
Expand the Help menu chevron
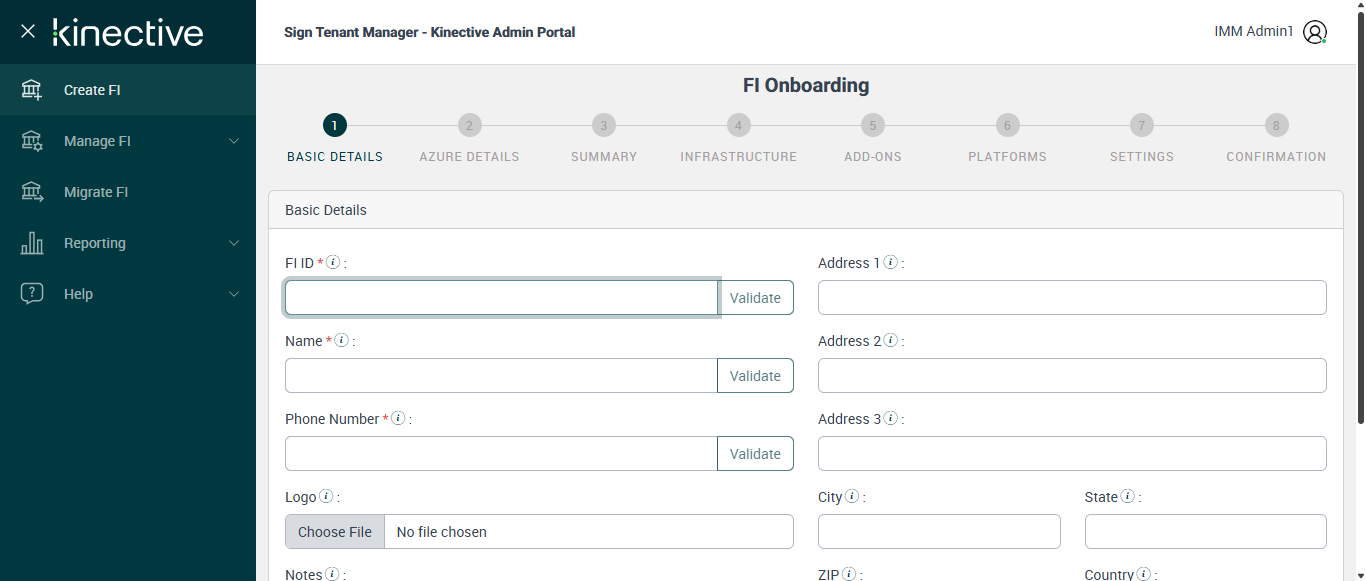(x=234, y=294)
